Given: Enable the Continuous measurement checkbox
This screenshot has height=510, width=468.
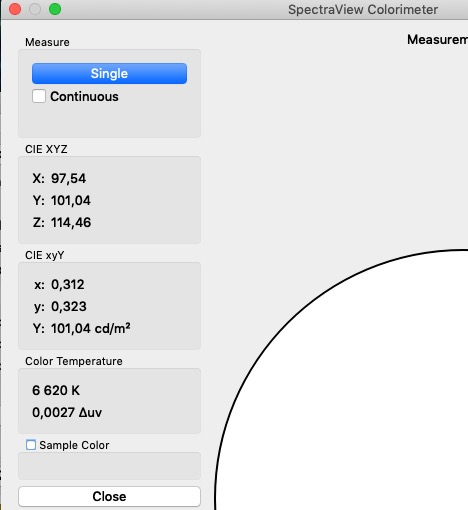Looking at the screenshot, I should coord(39,96).
